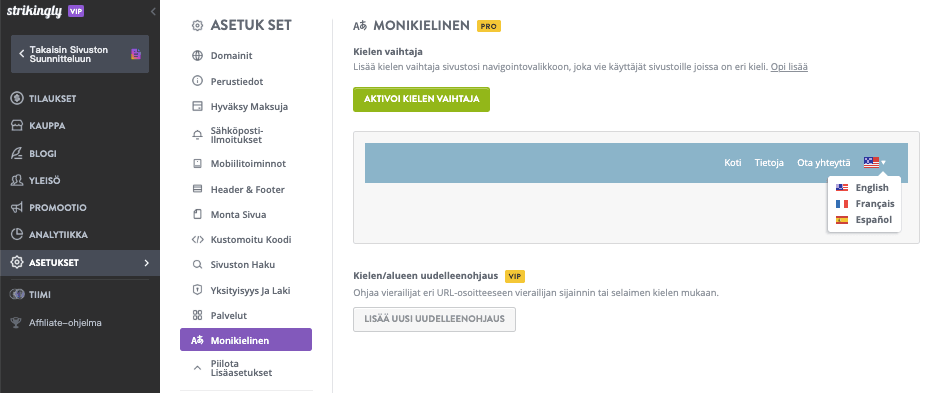
Task: Open Domainit globe icon
Action: (x=198, y=56)
